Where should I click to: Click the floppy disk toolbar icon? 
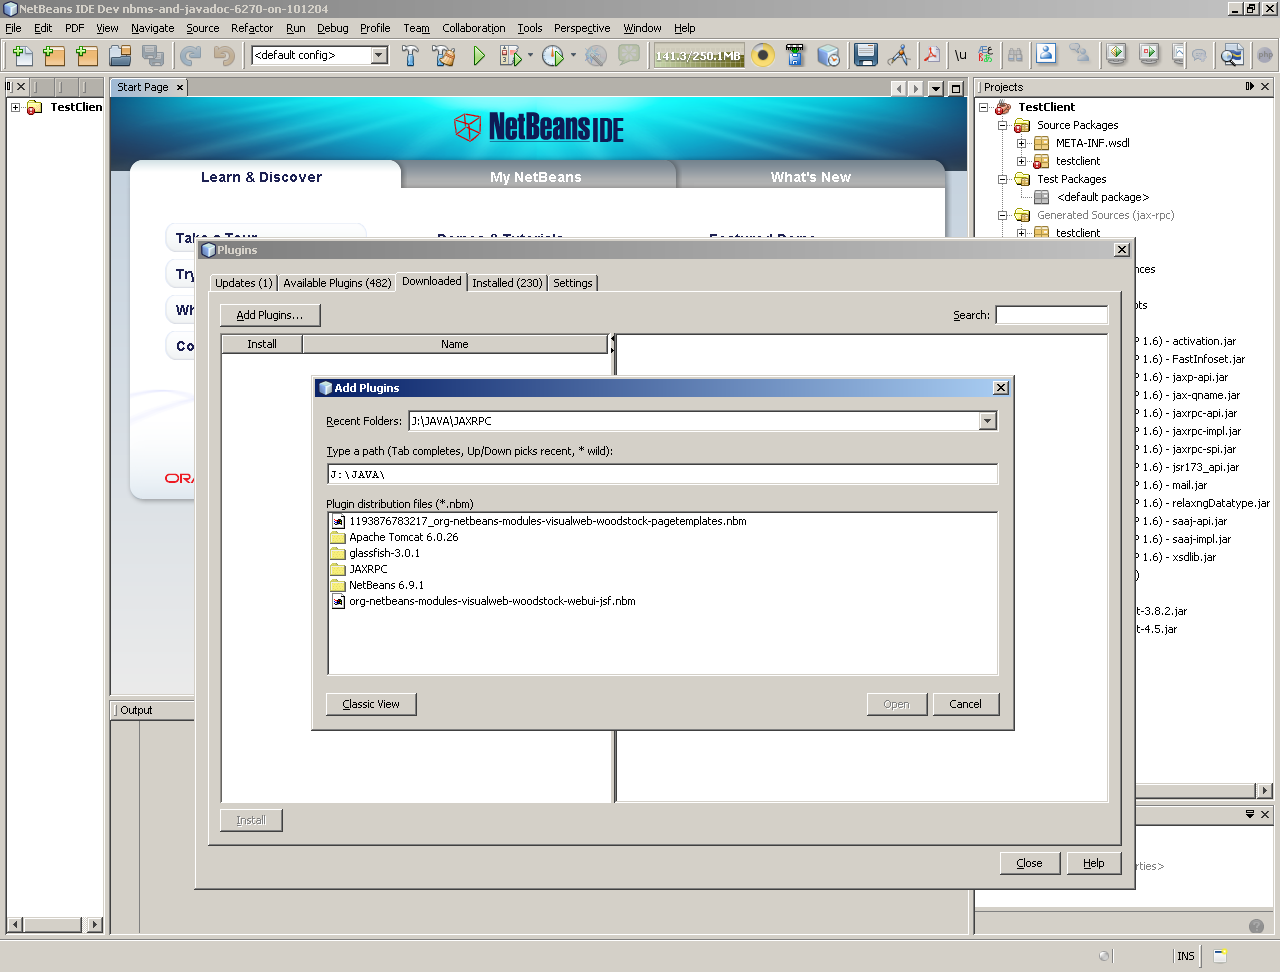point(866,55)
